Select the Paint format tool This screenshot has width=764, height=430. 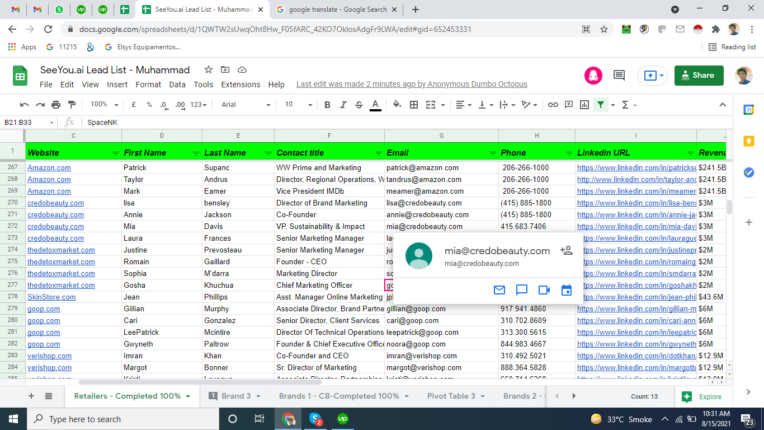(x=72, y=105)
